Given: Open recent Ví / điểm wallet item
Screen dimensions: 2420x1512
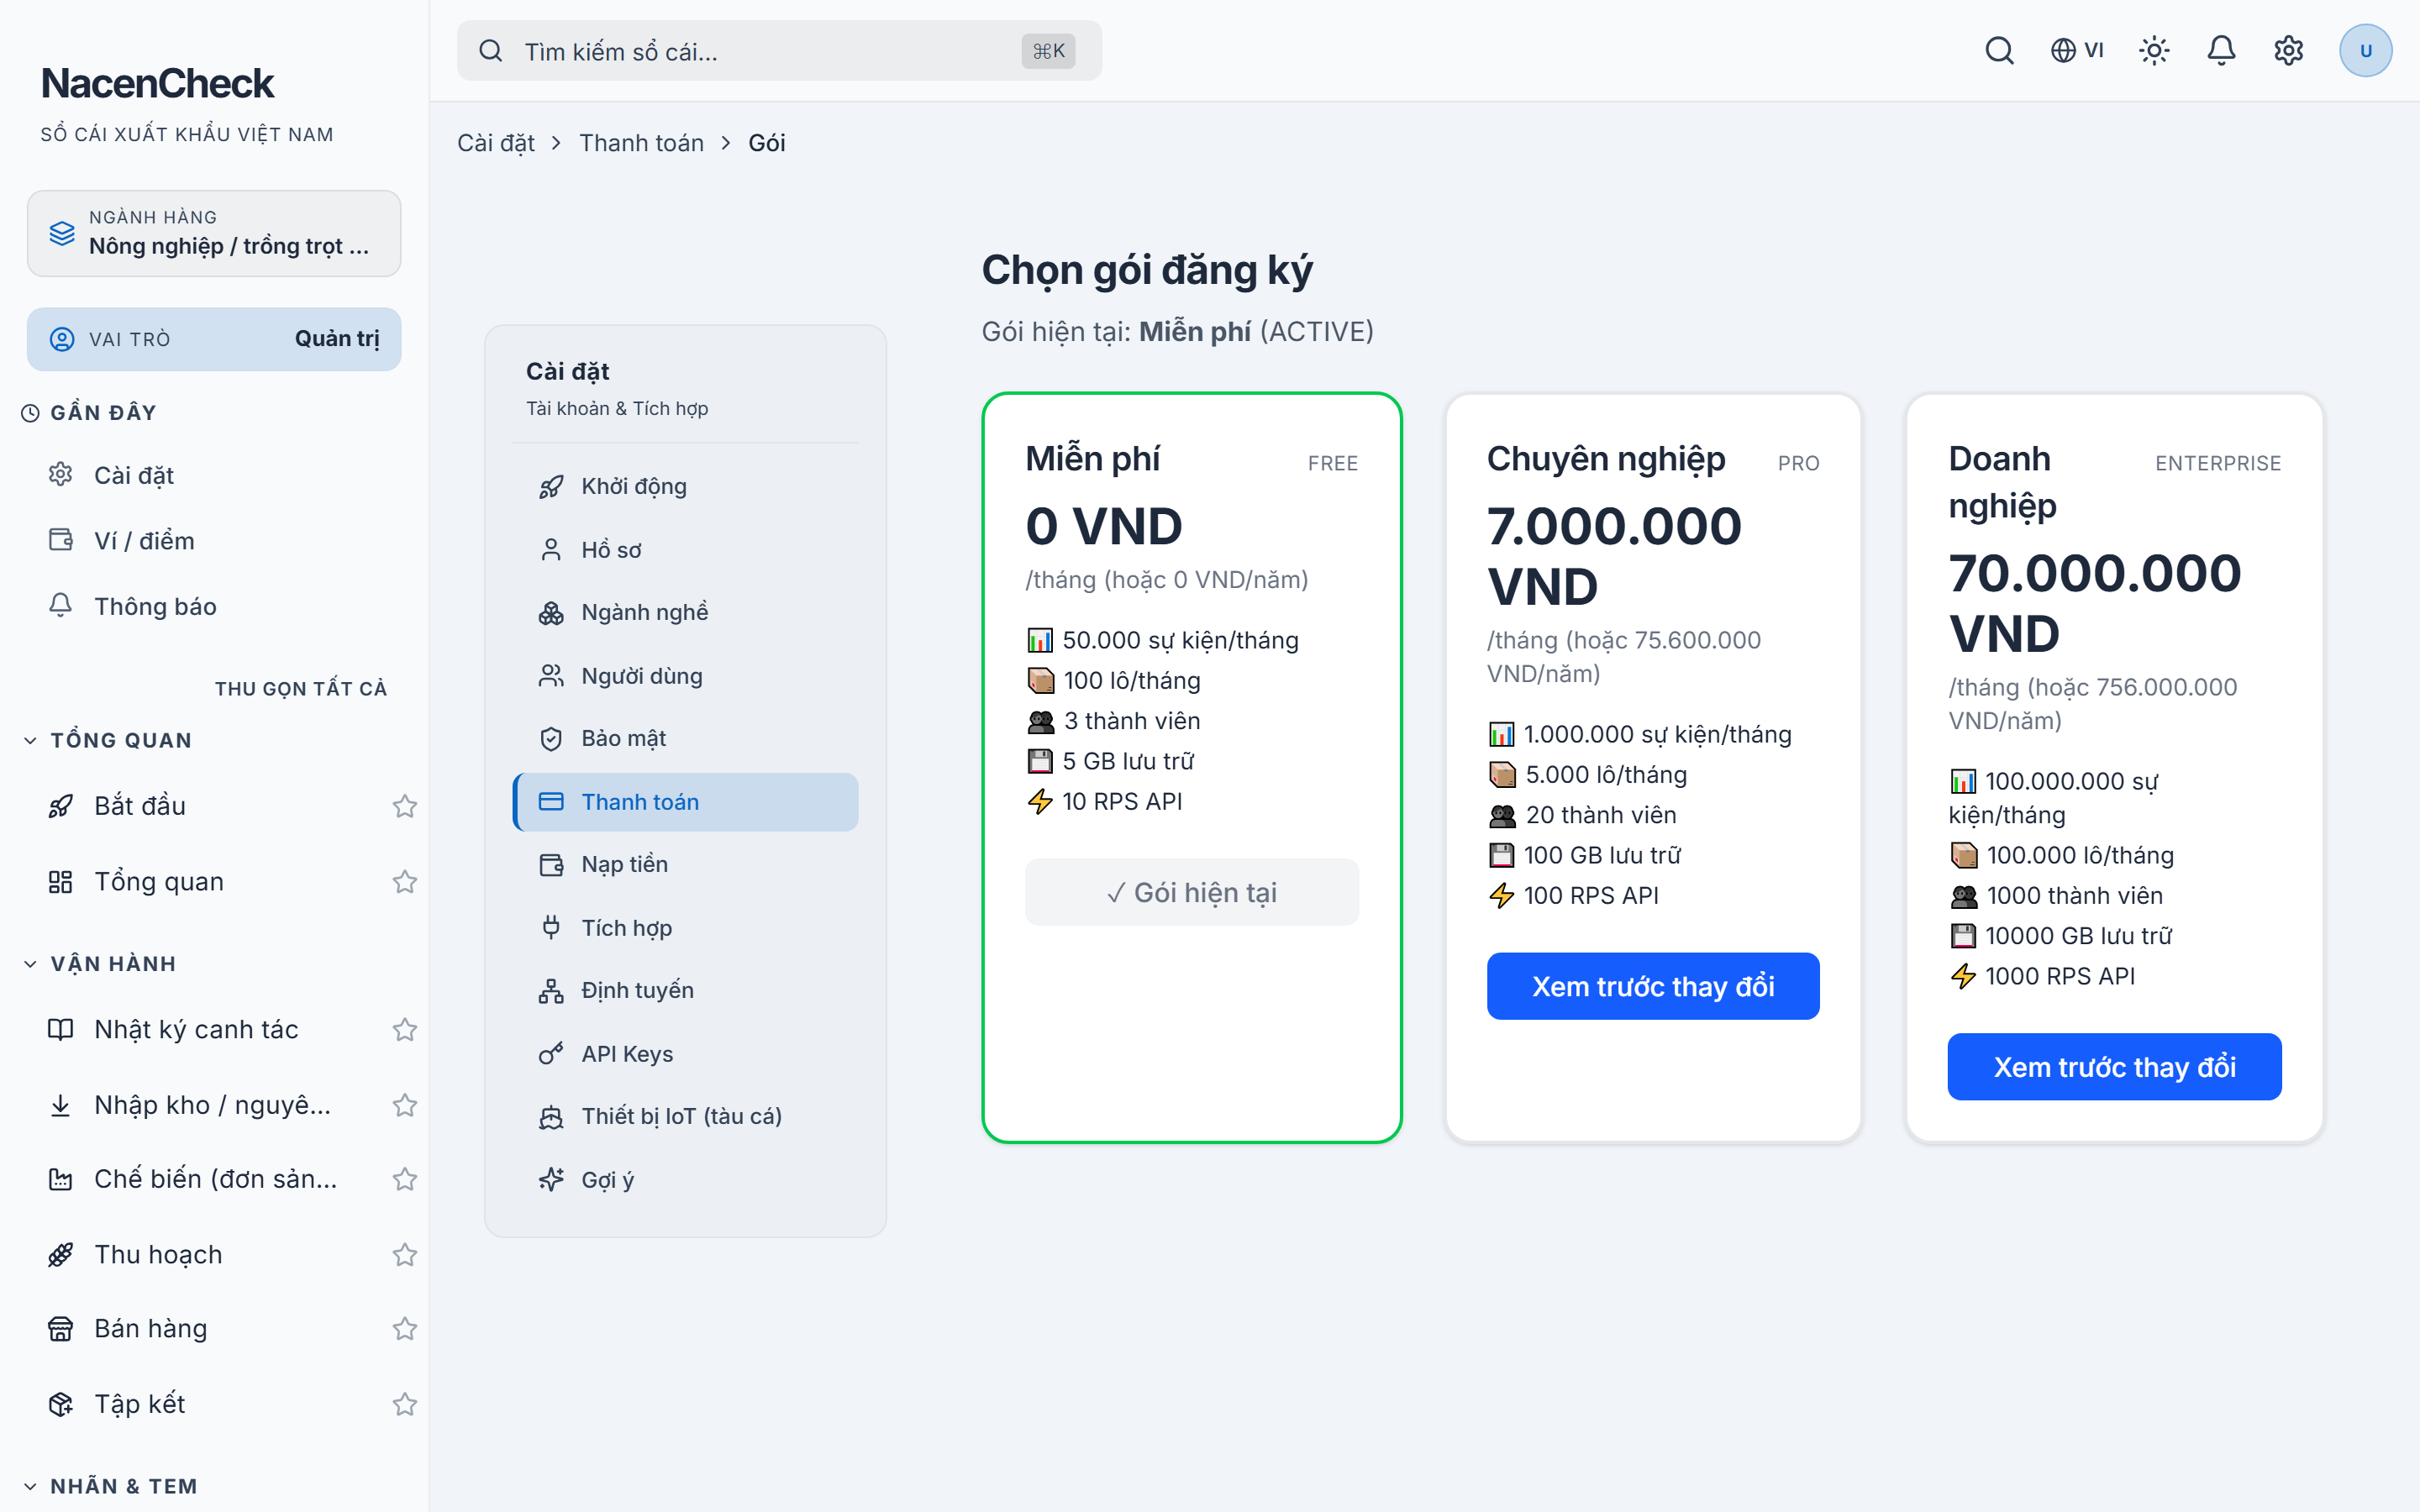Looking at the screenshot, I should point(214,541).
